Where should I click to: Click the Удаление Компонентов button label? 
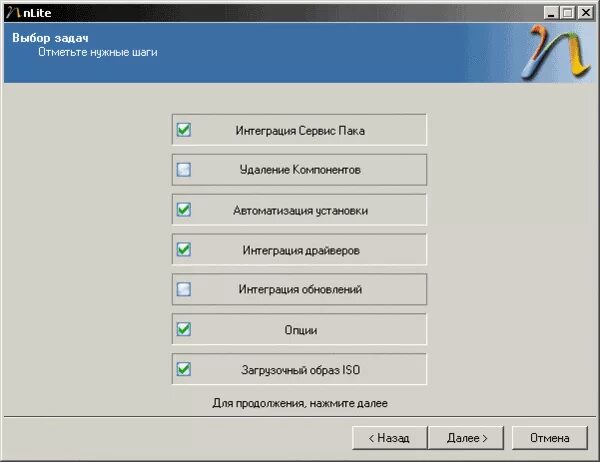click(x=300, y=170)
